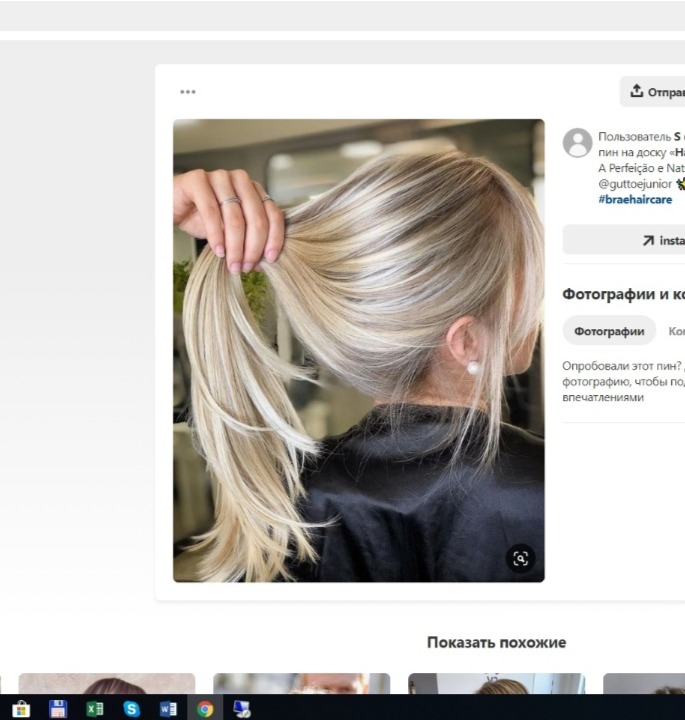Open the fourth similar pin at right edge
Screen dimensions: 685x720
coord(644,684)
